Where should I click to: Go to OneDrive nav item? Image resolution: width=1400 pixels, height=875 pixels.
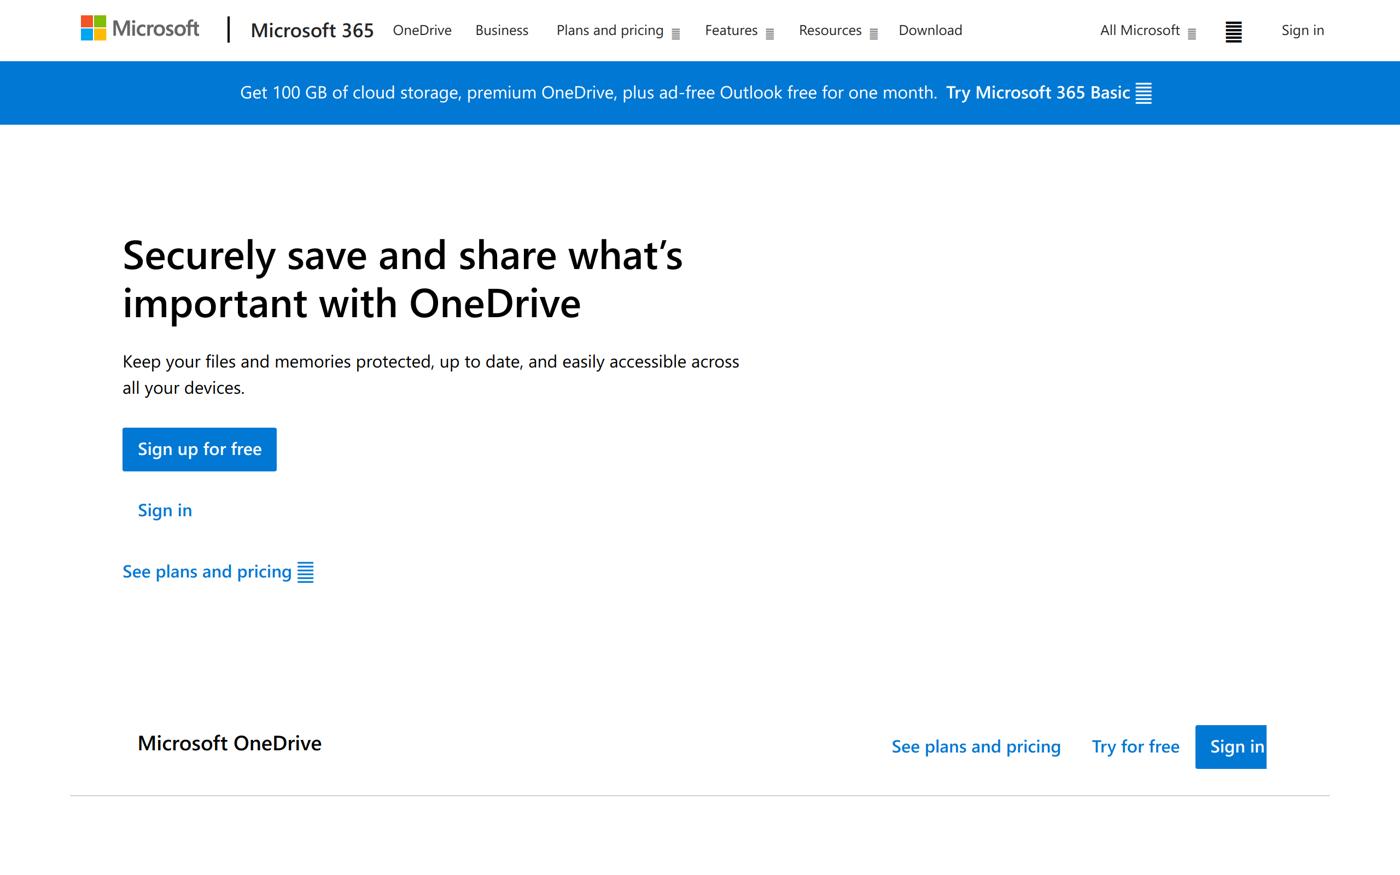[x=422, y=30]
